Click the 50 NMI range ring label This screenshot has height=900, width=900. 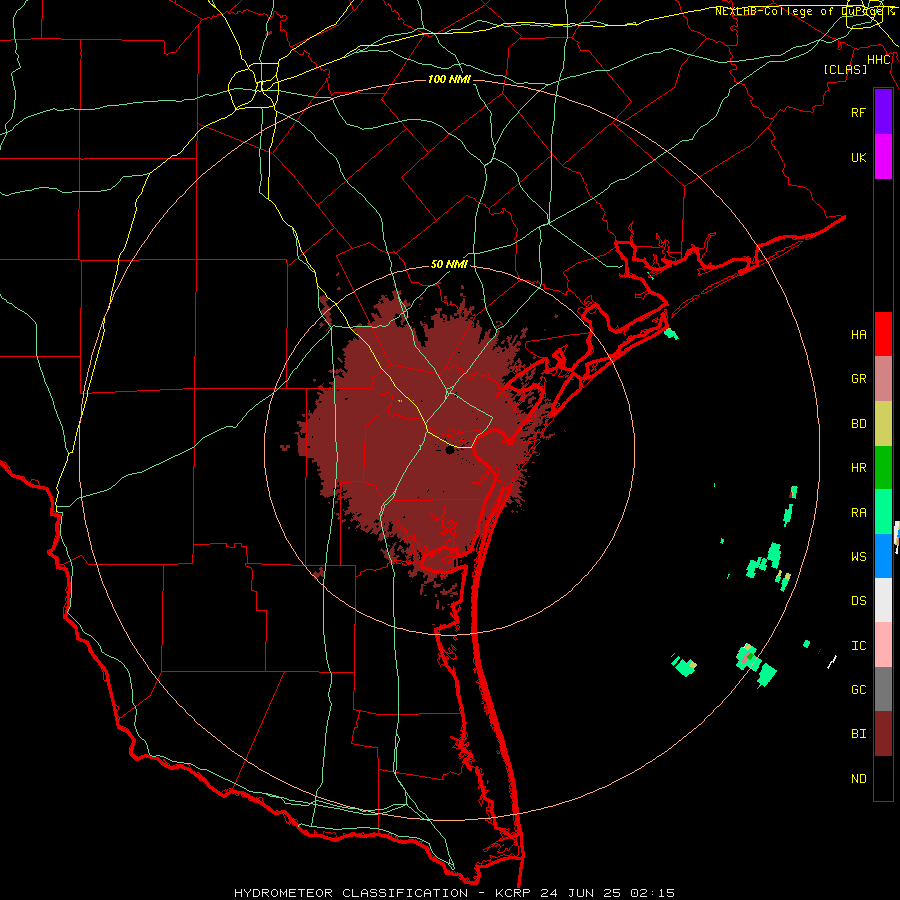pyautogui.click(x=449, y=264)
